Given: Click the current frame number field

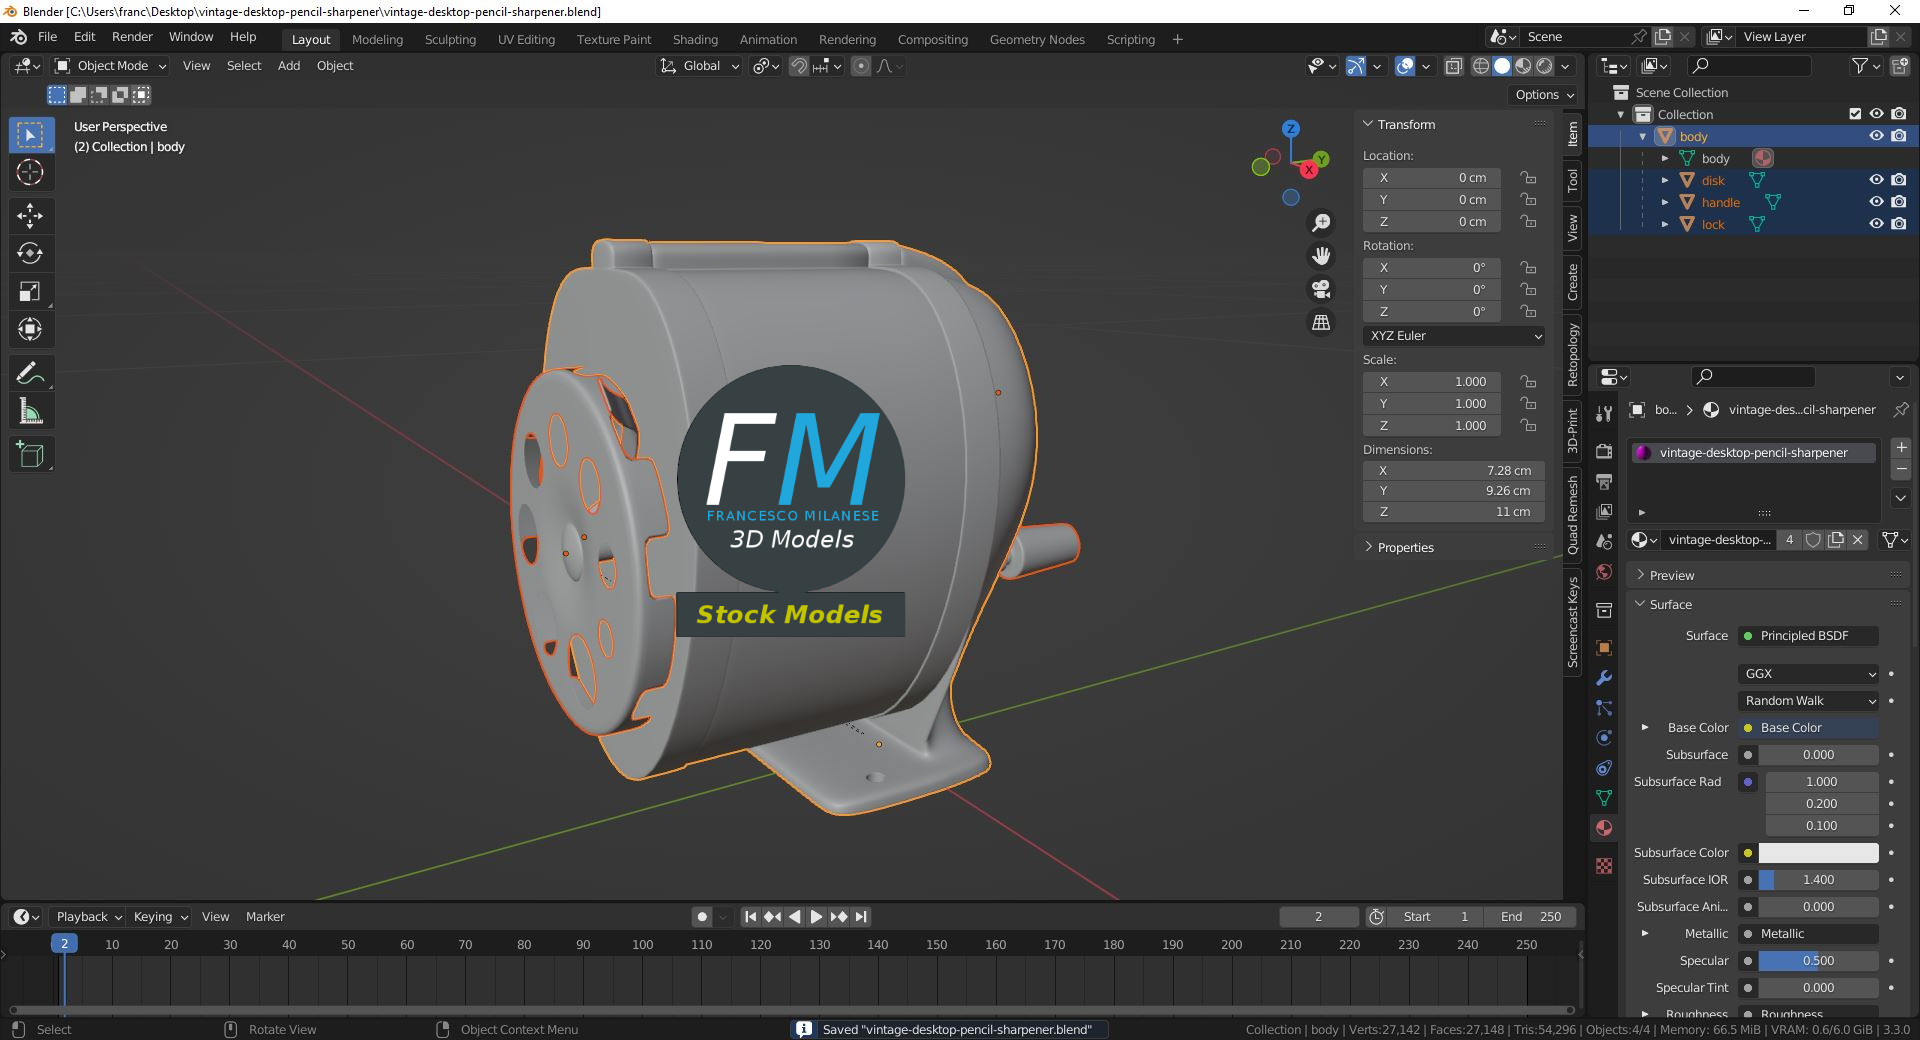Looking at the screenshot, I should 1318,917.
